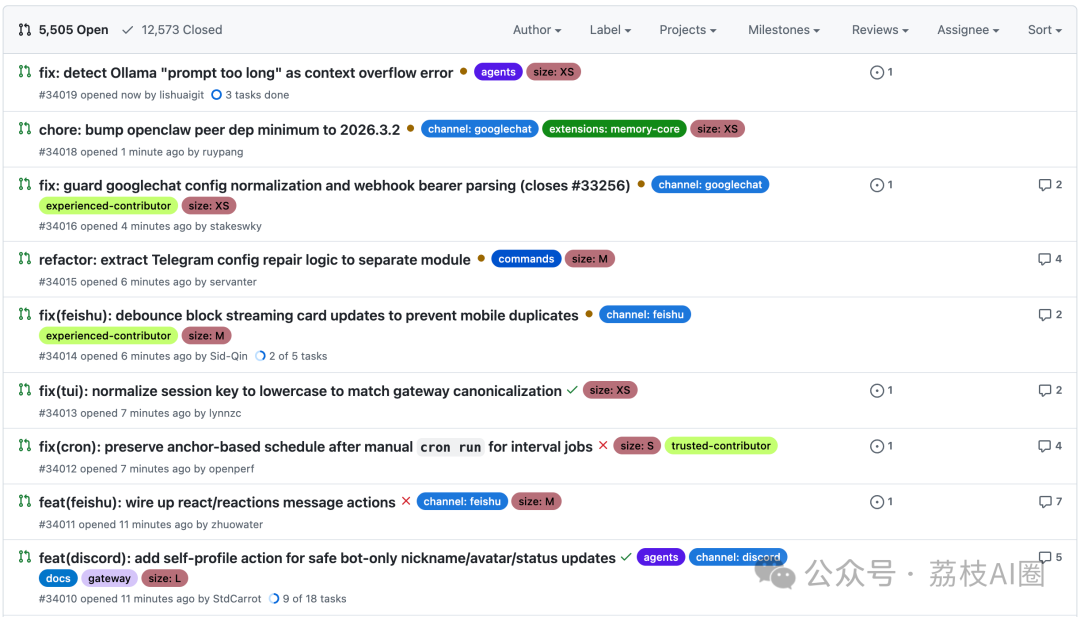1080x617 pixels.
Task: Expand the Milestones filter dropdown
Action: click(784, 30)
